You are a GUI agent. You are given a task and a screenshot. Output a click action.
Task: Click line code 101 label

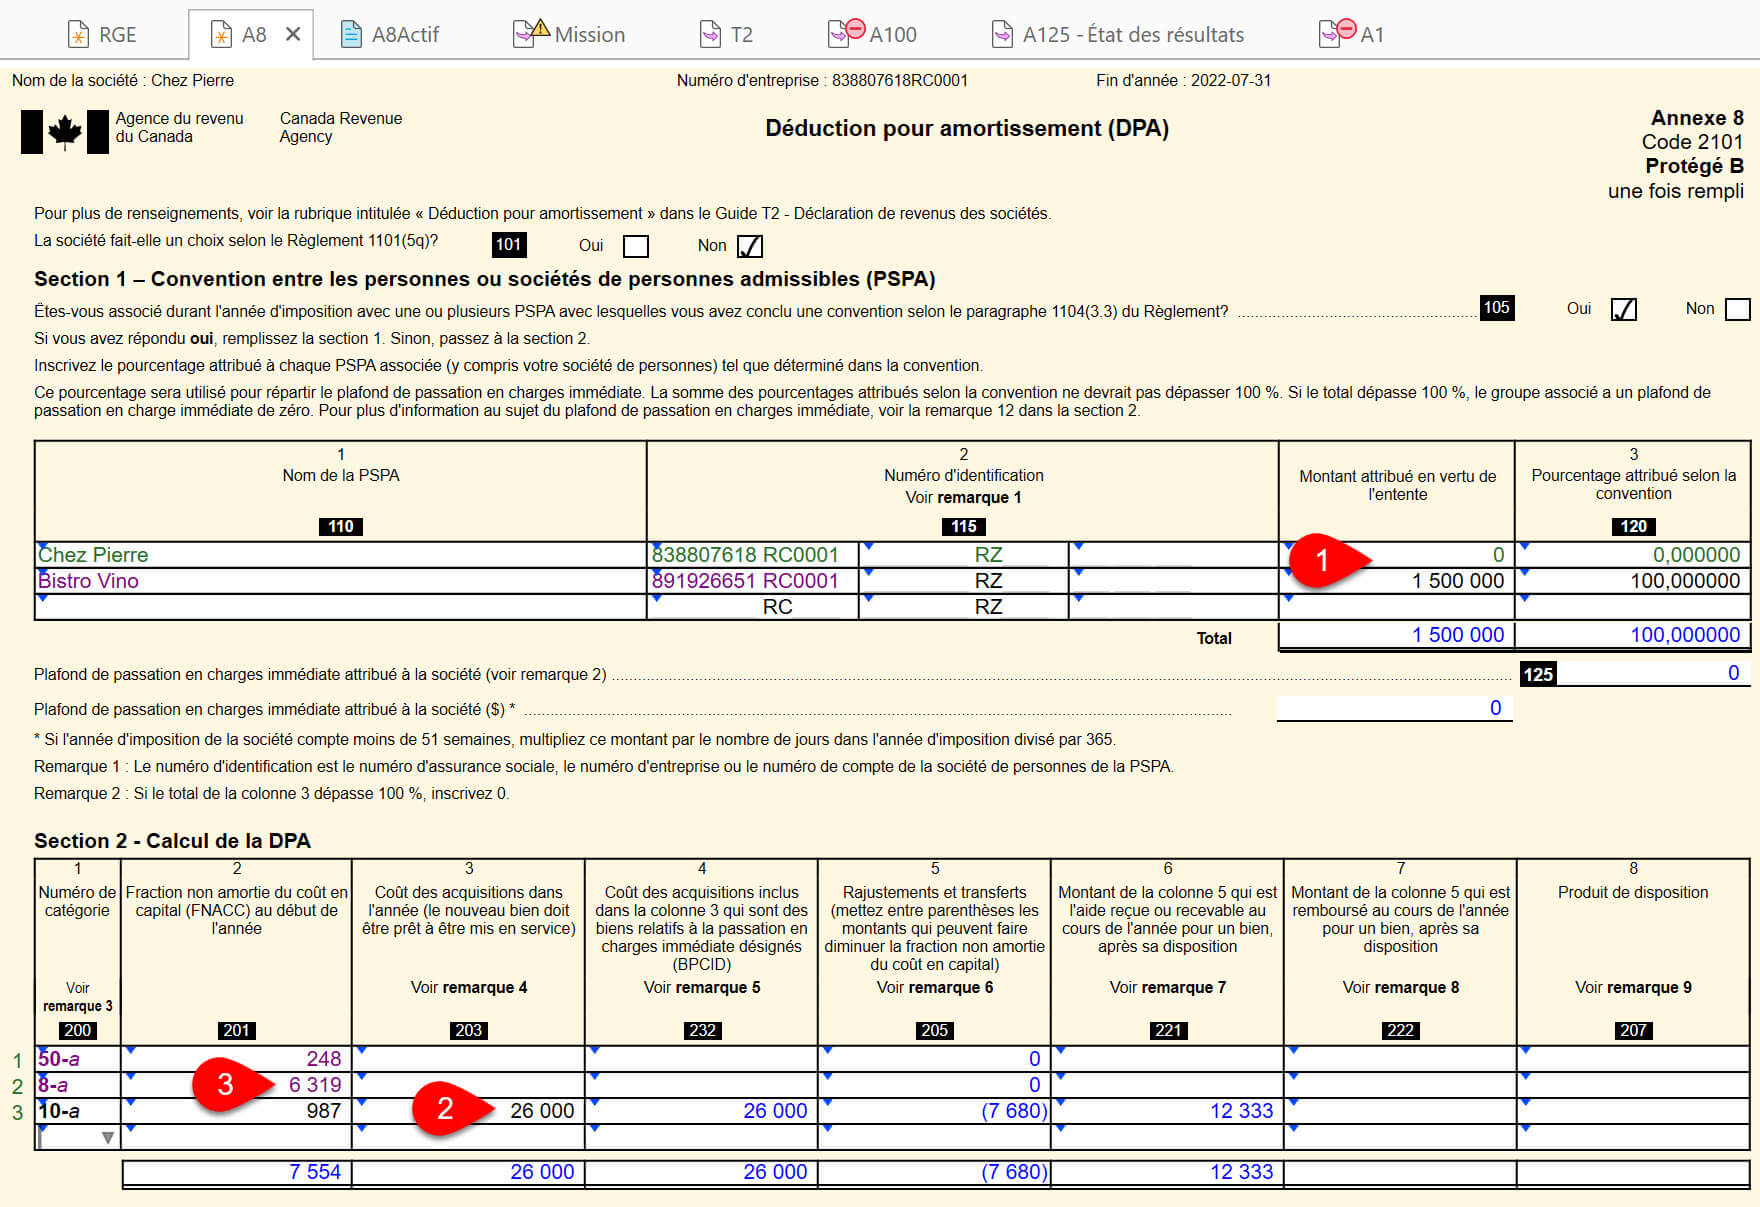point(509,245)
